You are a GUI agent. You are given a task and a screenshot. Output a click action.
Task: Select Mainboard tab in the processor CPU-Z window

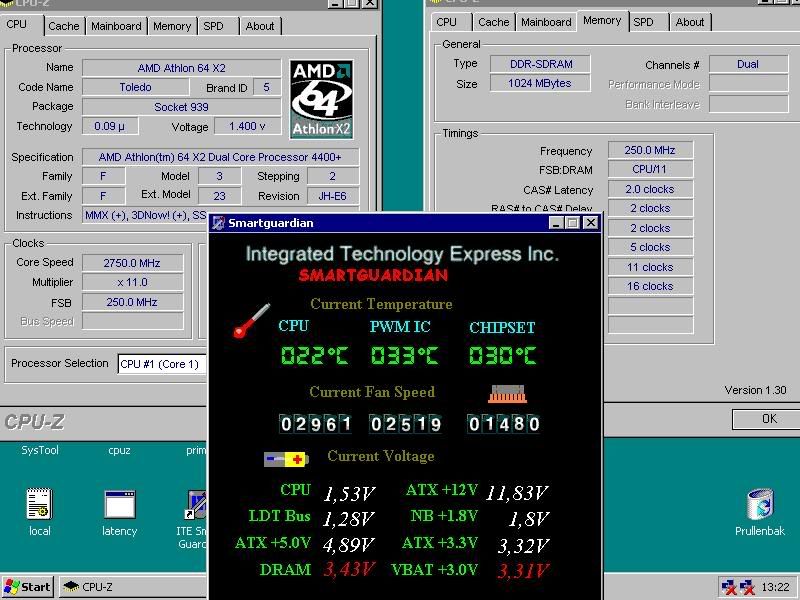click(x=116, y=26)
